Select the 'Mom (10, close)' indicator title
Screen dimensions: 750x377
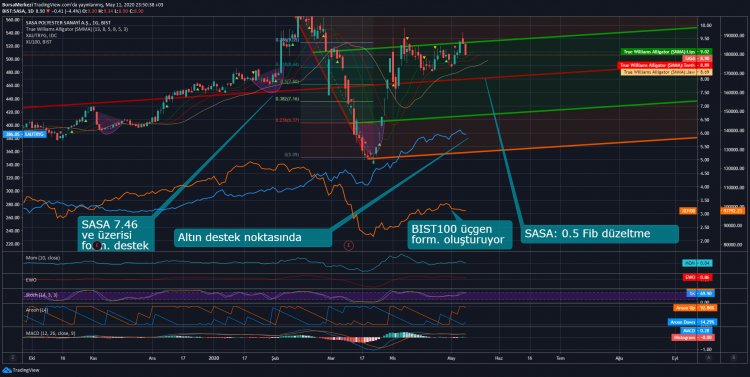click(x=43, y=258)
